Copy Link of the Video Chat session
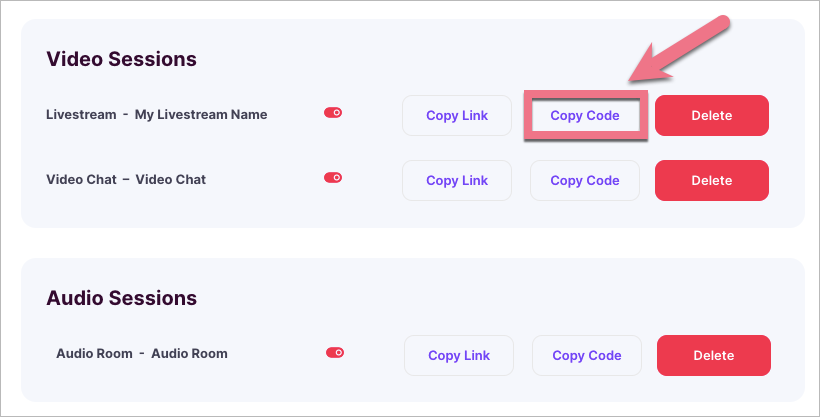Screen dimensions: 820x417 pos(457,181)
